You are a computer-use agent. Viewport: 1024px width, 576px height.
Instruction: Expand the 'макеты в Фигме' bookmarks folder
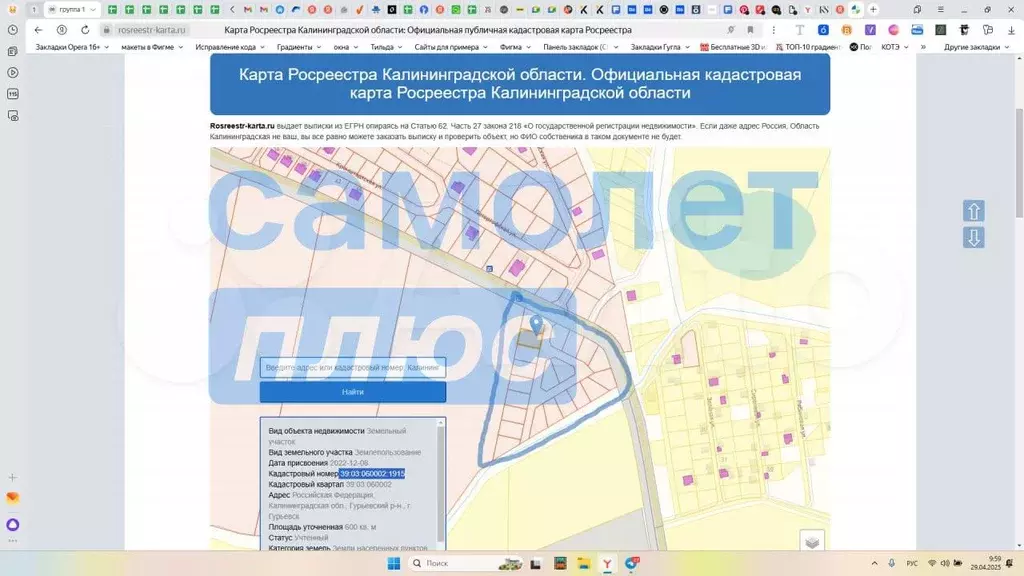coord(152,47)
